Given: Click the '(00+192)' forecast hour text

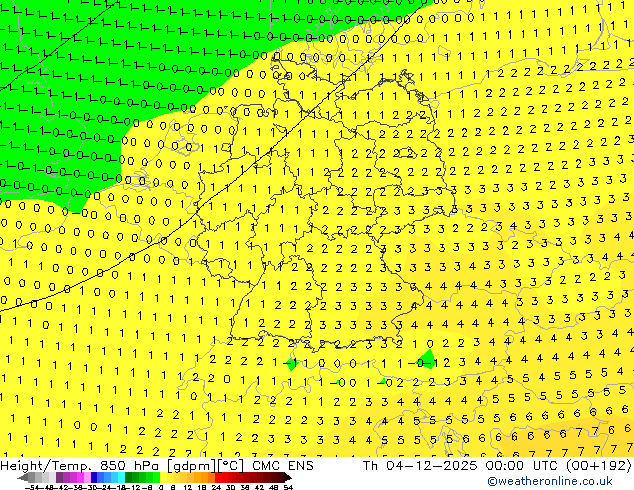Looking at the screenshot, I should [x=600, y=465].
